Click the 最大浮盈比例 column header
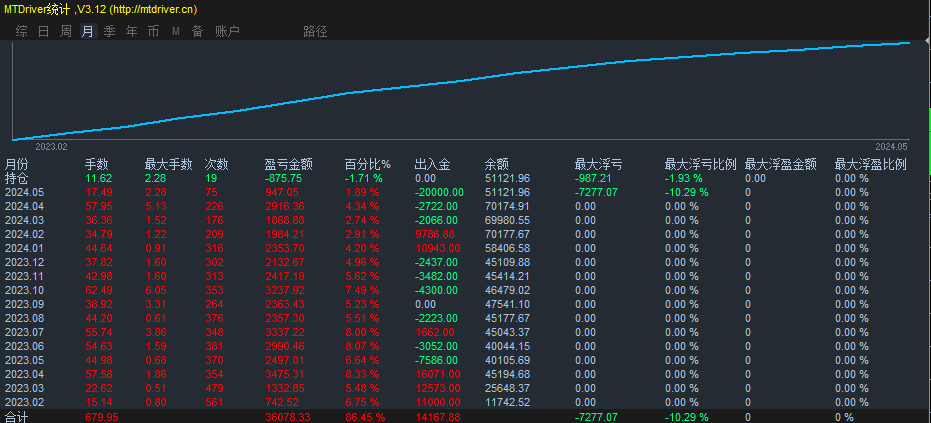 (870, 165)
